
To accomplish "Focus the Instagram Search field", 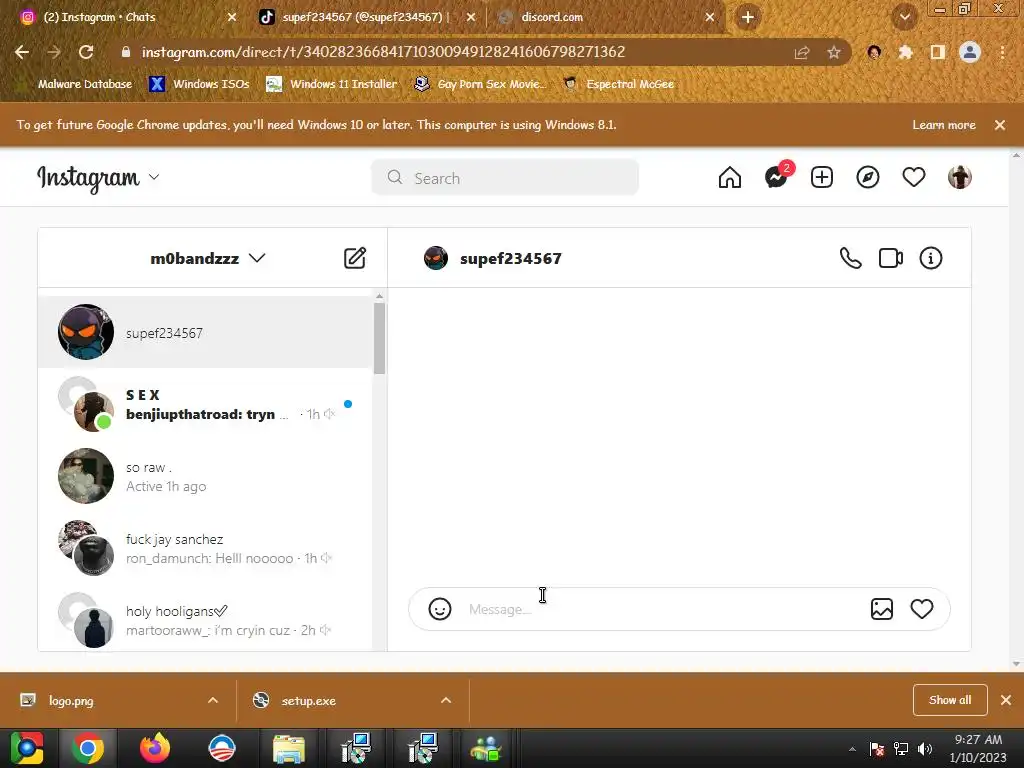I will [x=505, y=178].
